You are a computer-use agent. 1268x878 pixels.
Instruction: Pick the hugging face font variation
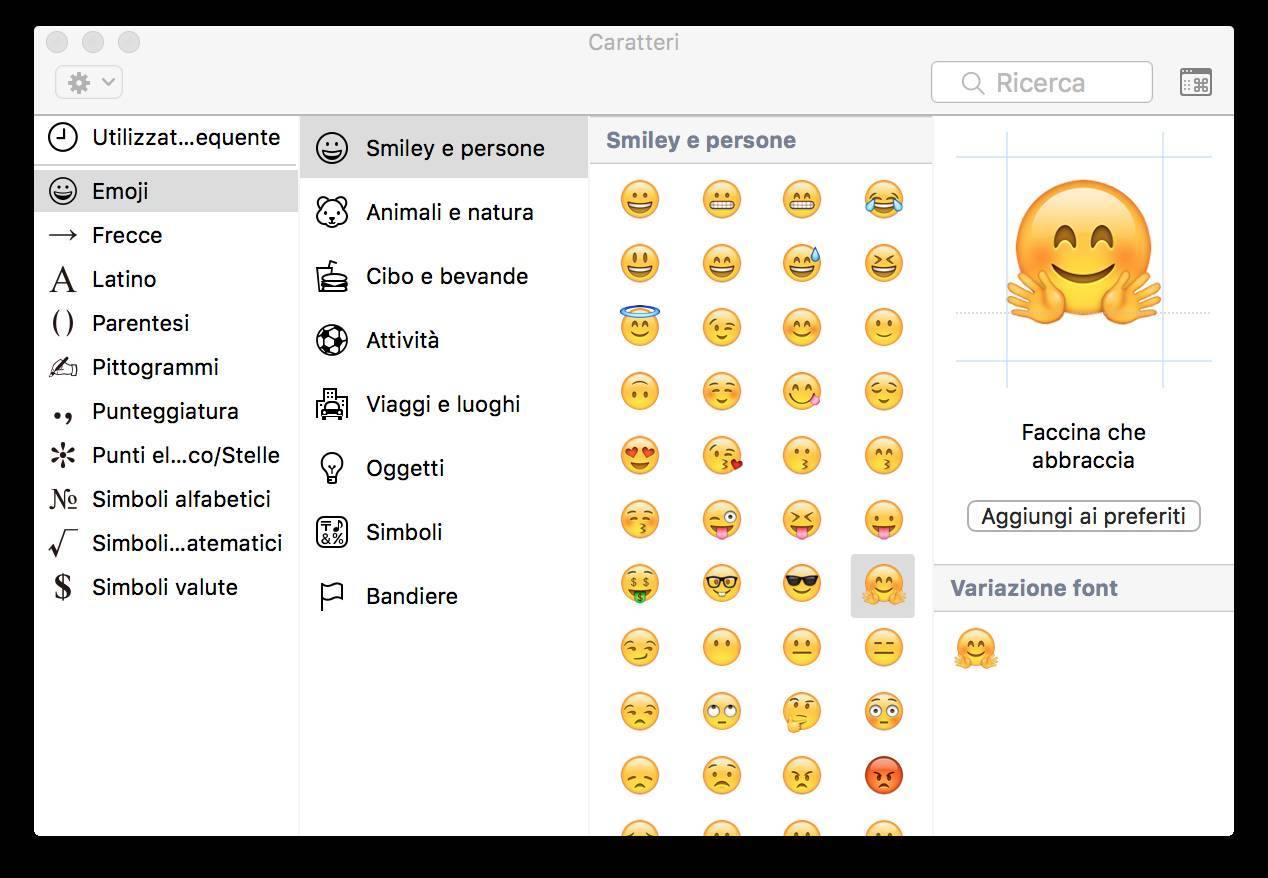[976, 648]
